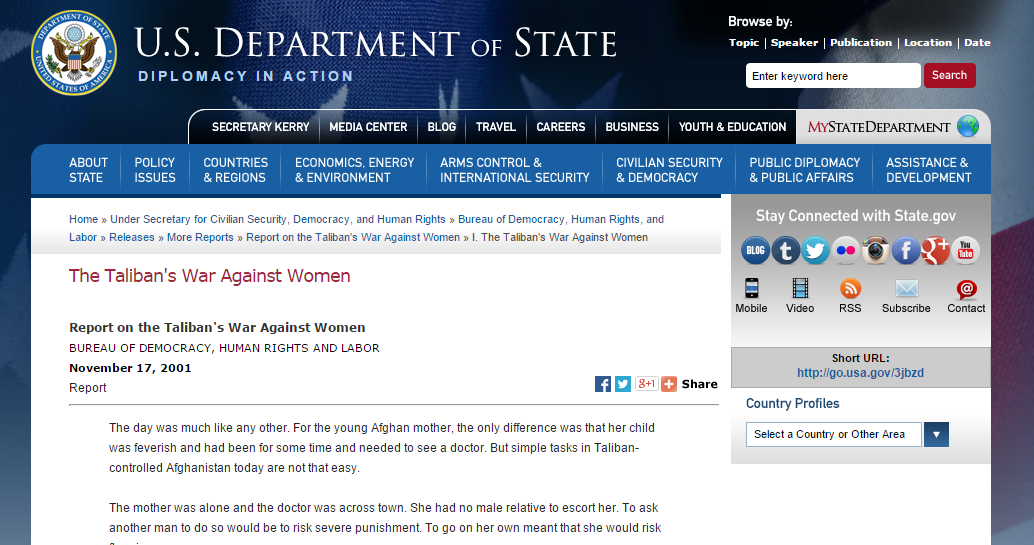Click the orange RSS feed icon
This screenshot has height=545, width=1034.
(x=850, y=289)
